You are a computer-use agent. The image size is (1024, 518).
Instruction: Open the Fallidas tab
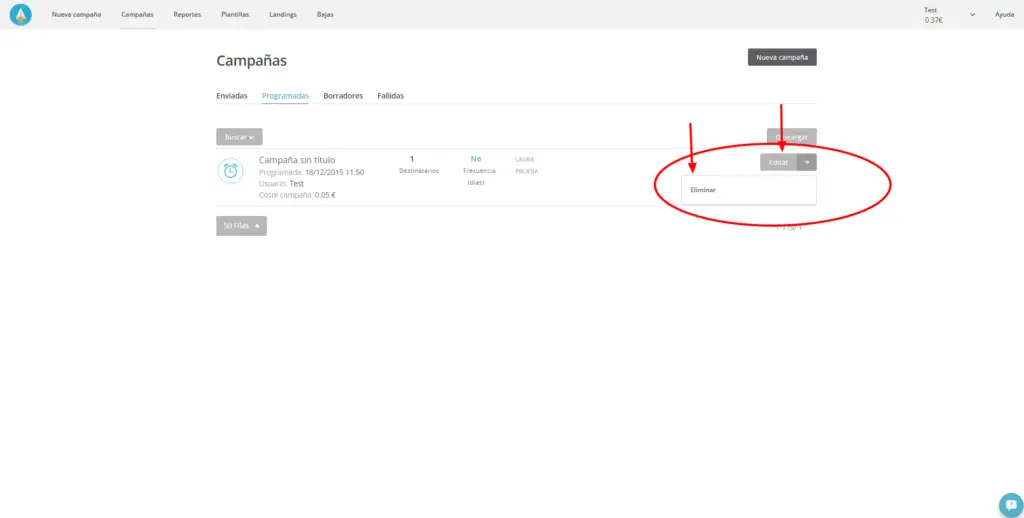[x=390, y=96]
